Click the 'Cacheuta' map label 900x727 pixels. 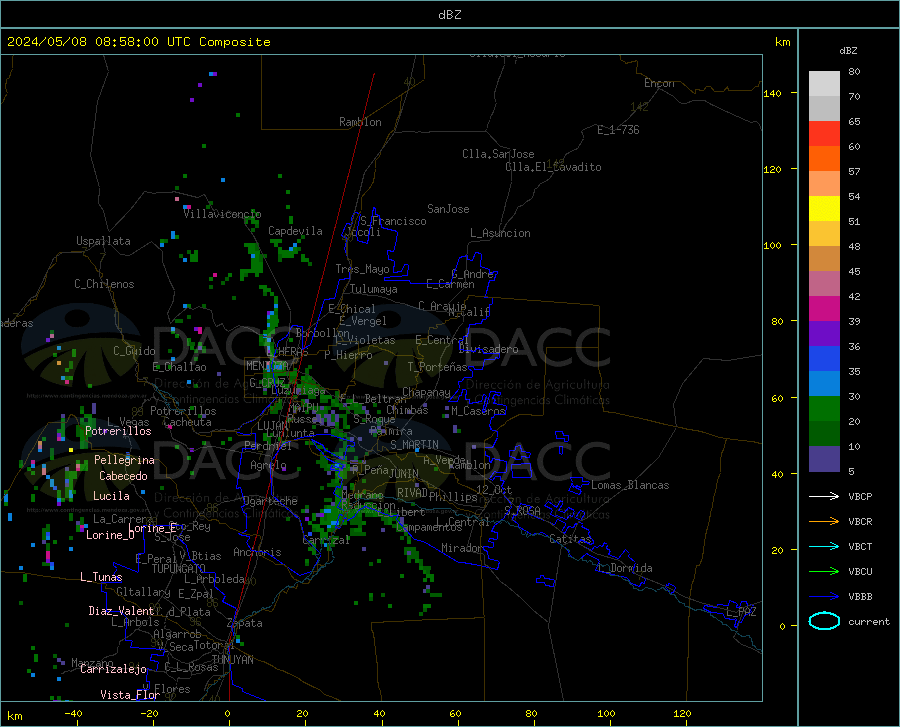pyautogui.click(x=188, y=422)
